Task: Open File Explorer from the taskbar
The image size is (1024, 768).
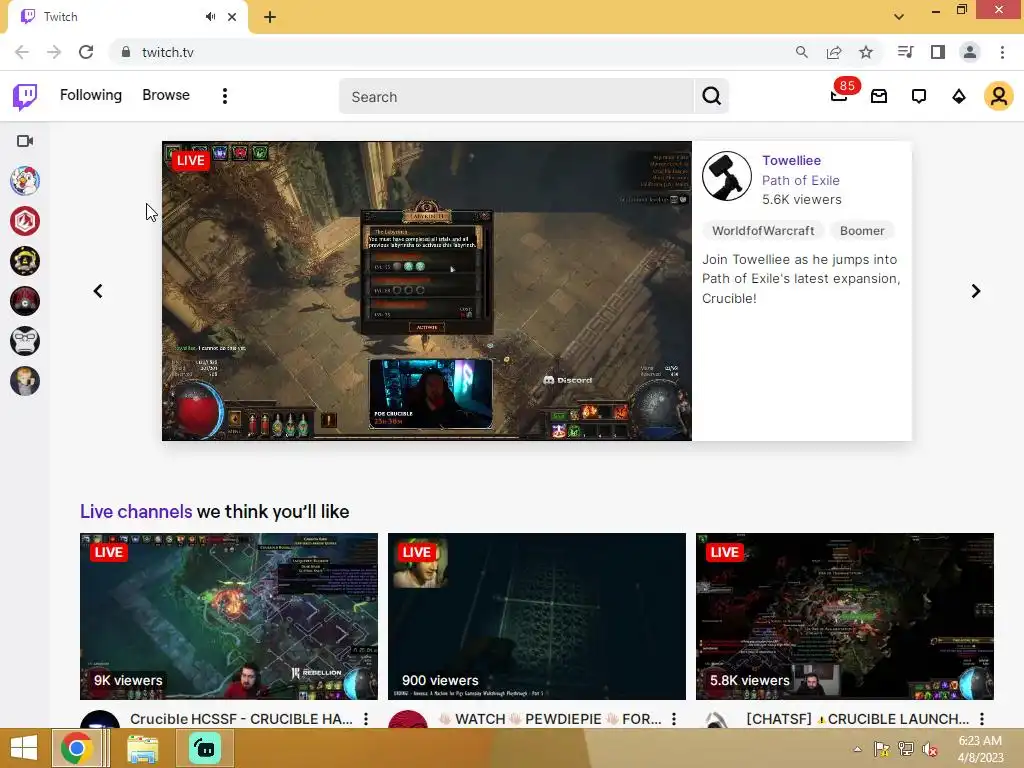Action: point(142,748)
